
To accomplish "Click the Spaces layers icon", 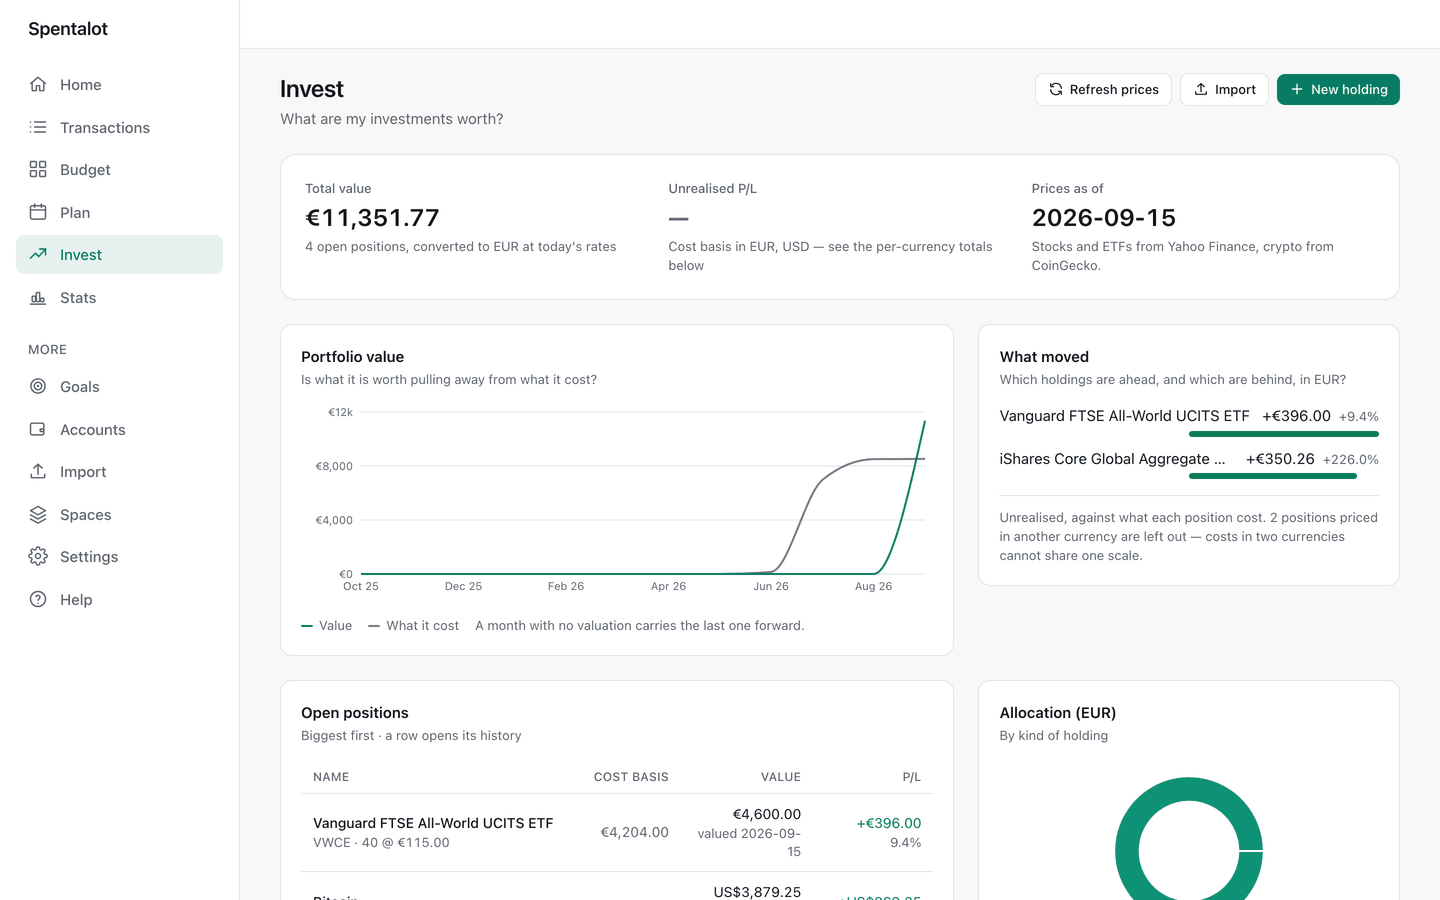I will [38, 514].
